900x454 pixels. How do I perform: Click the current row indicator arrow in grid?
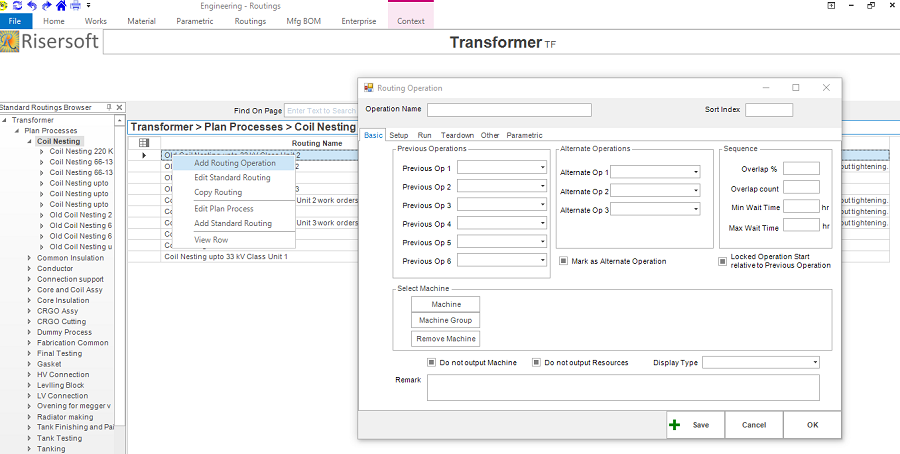click(144, 155)
